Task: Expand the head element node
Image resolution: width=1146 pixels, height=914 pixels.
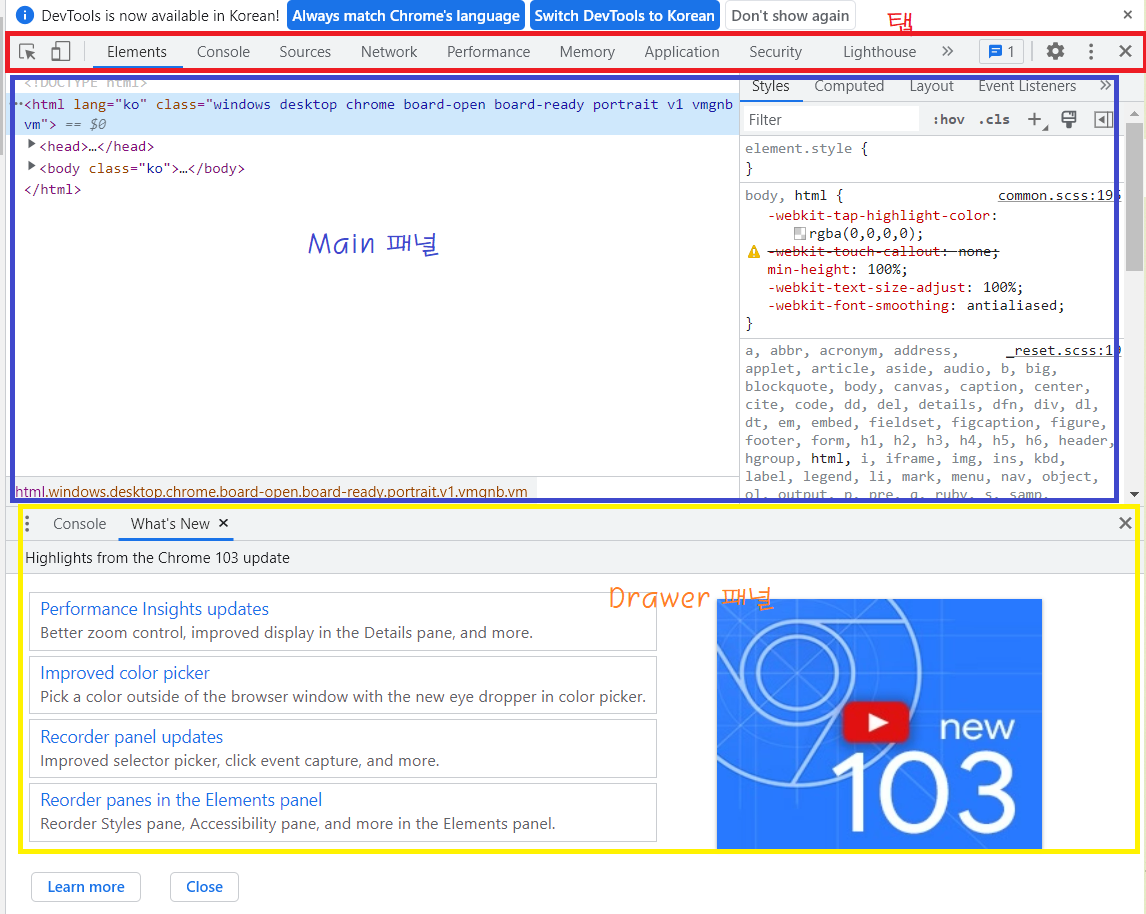Action: [x=31, y=145]
